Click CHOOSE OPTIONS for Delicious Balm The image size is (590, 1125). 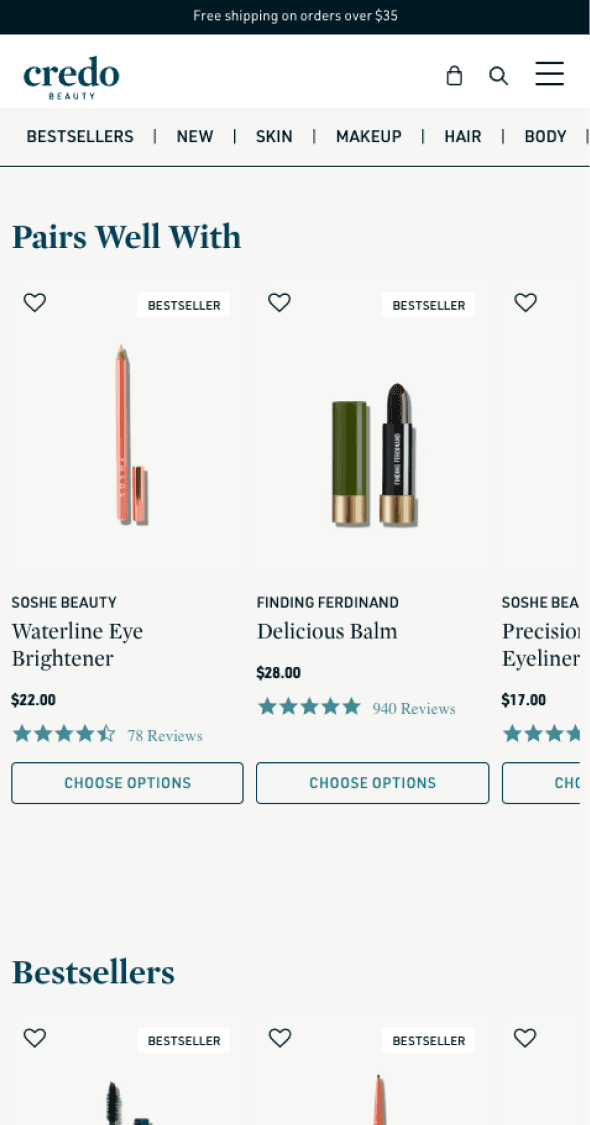pos(372,783)
